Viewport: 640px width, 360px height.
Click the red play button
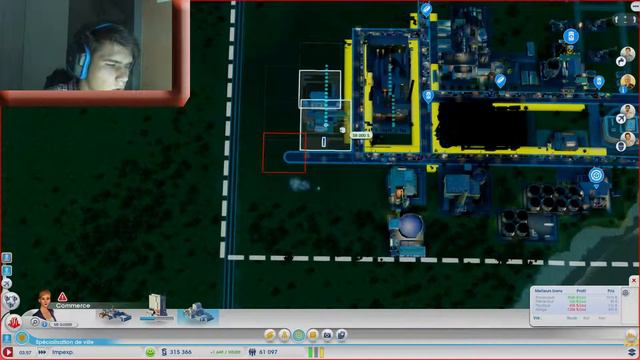[8, 352]
